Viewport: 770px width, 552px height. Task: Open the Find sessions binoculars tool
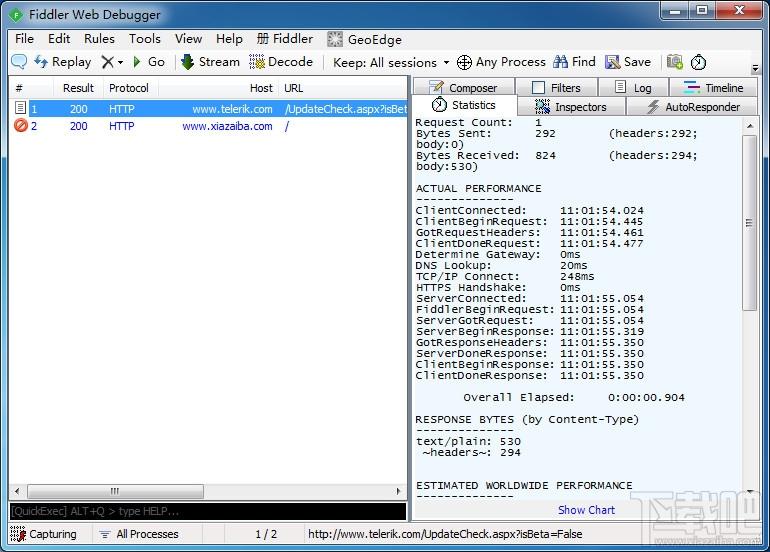click(574, 62)
